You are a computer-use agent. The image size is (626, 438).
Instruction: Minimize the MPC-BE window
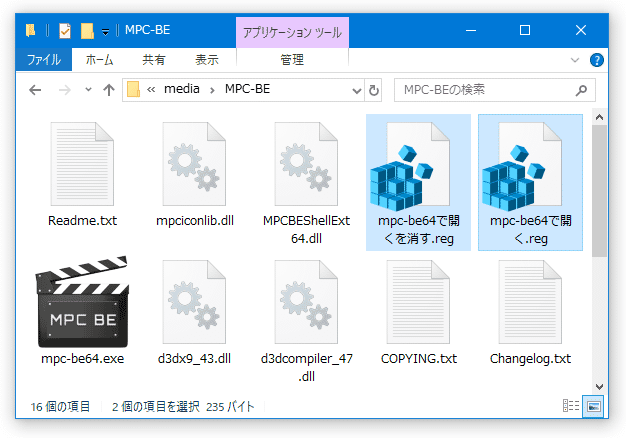(x=471, y=30)
